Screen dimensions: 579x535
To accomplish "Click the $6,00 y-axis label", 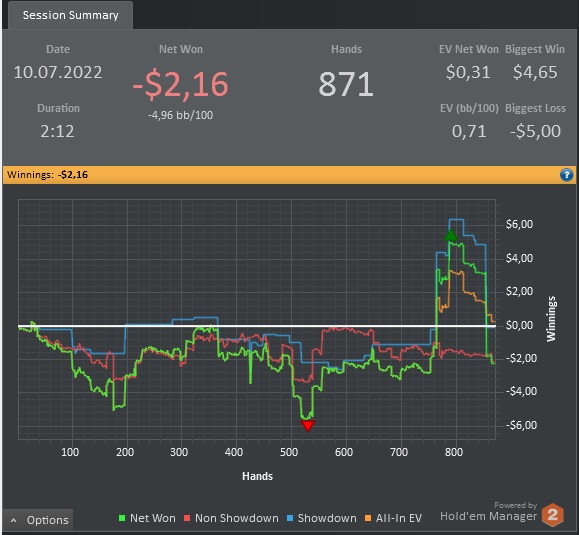I will click(x=519, y=224).
